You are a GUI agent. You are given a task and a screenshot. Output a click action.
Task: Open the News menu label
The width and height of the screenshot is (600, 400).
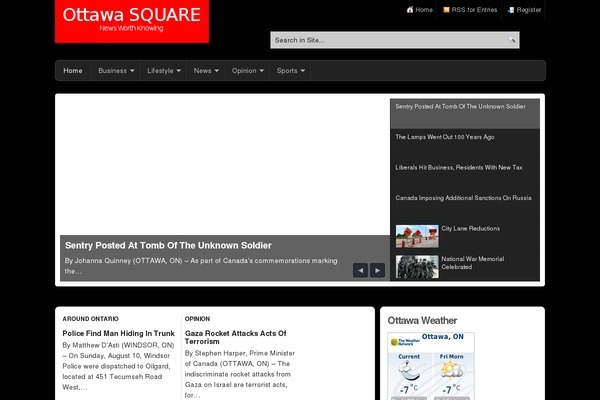202,71
